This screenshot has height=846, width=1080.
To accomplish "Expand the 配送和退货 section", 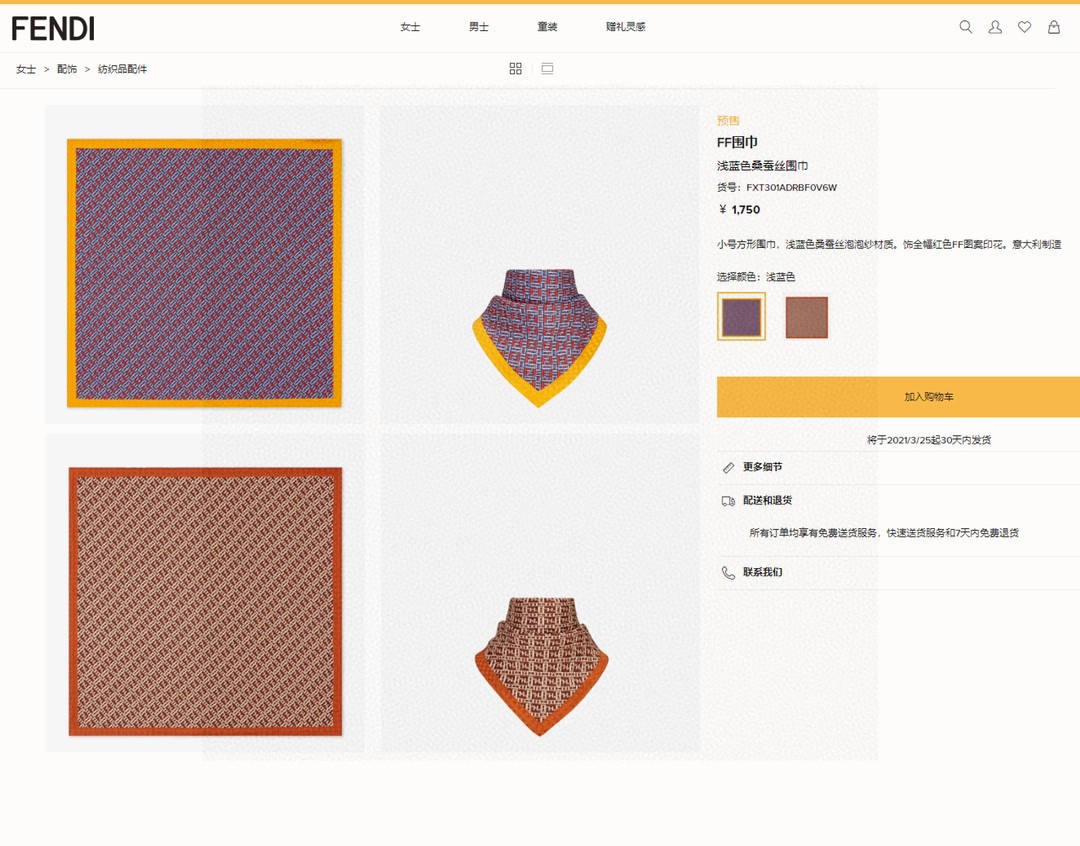I will (767, 500).
